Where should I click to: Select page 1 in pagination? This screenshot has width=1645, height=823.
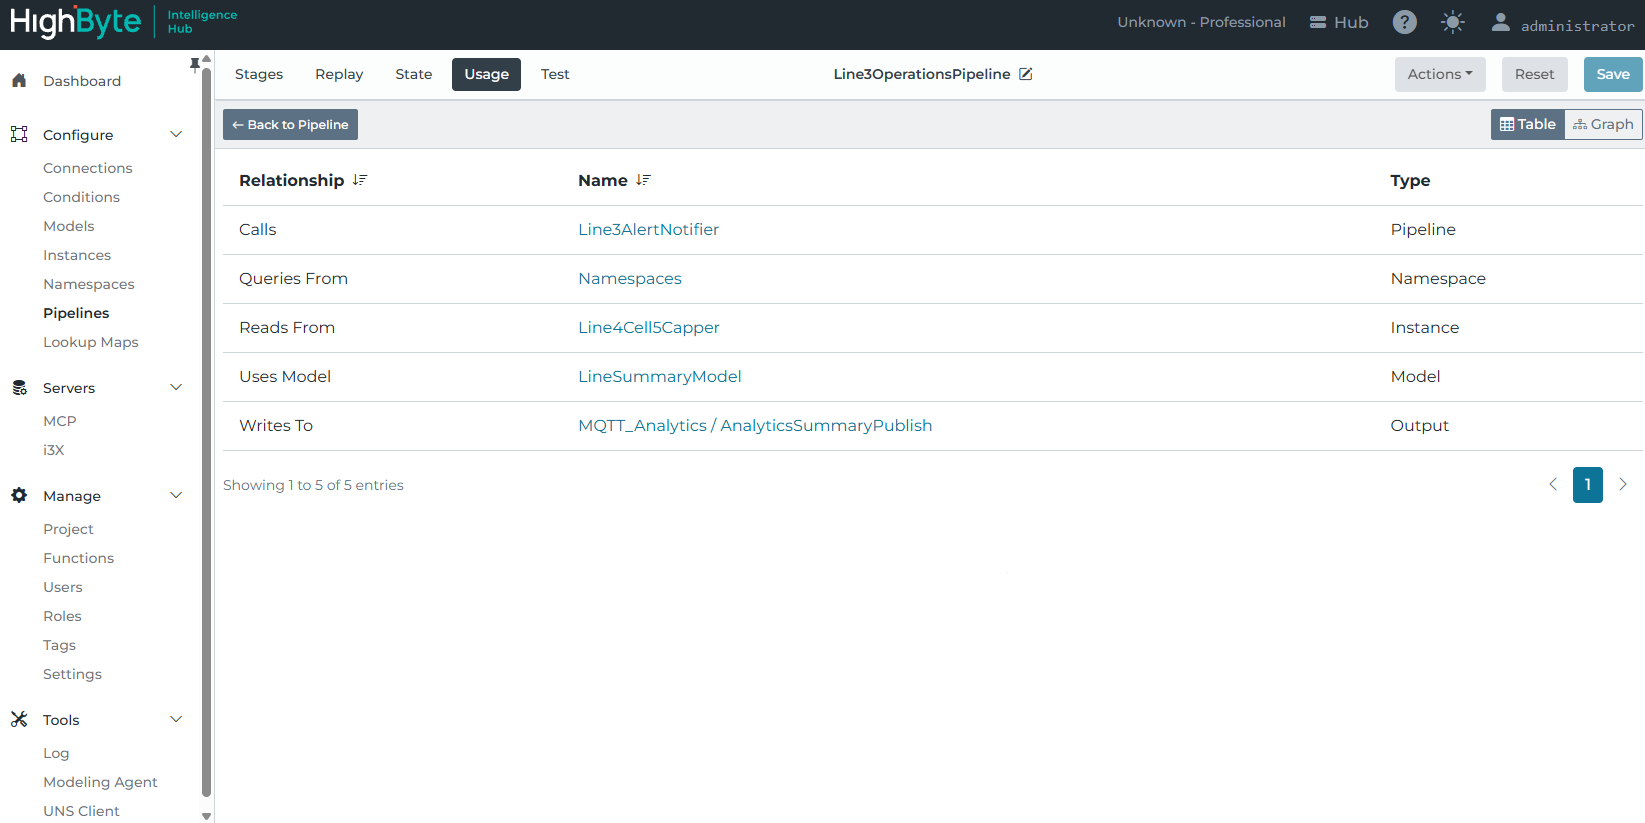(1587, 485)
